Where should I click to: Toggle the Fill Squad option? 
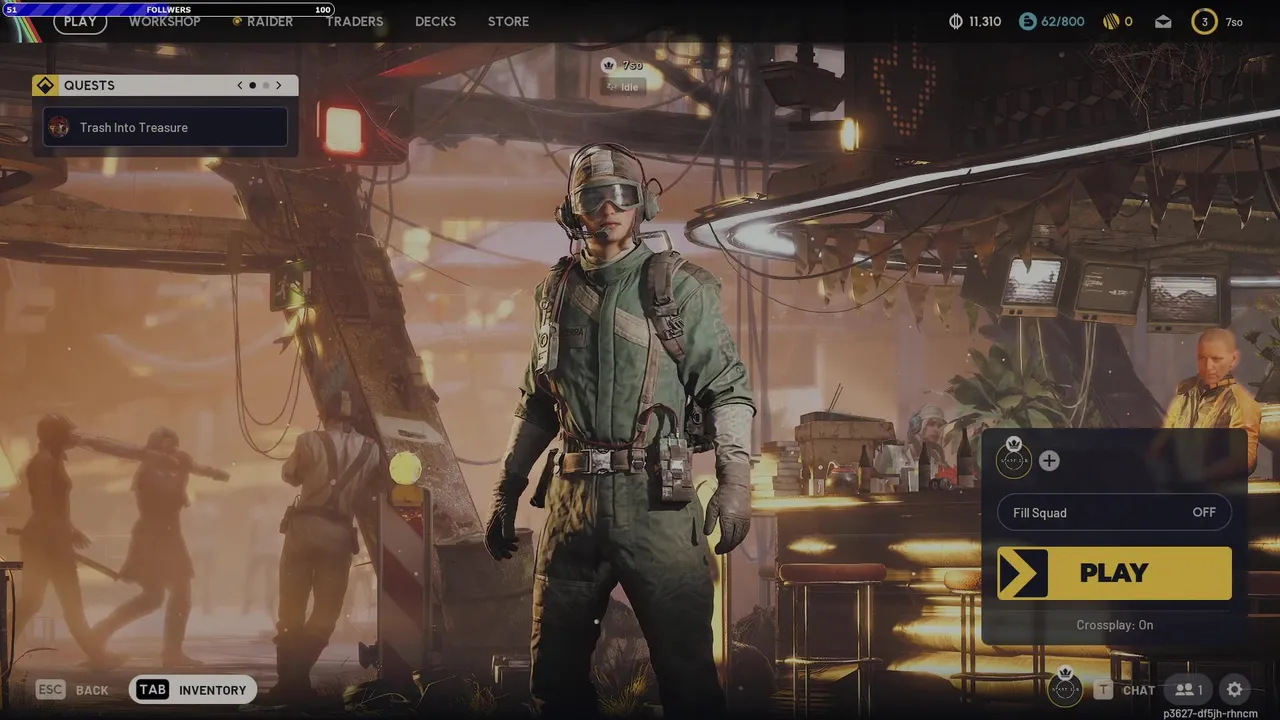click(x=1114, y=512)
